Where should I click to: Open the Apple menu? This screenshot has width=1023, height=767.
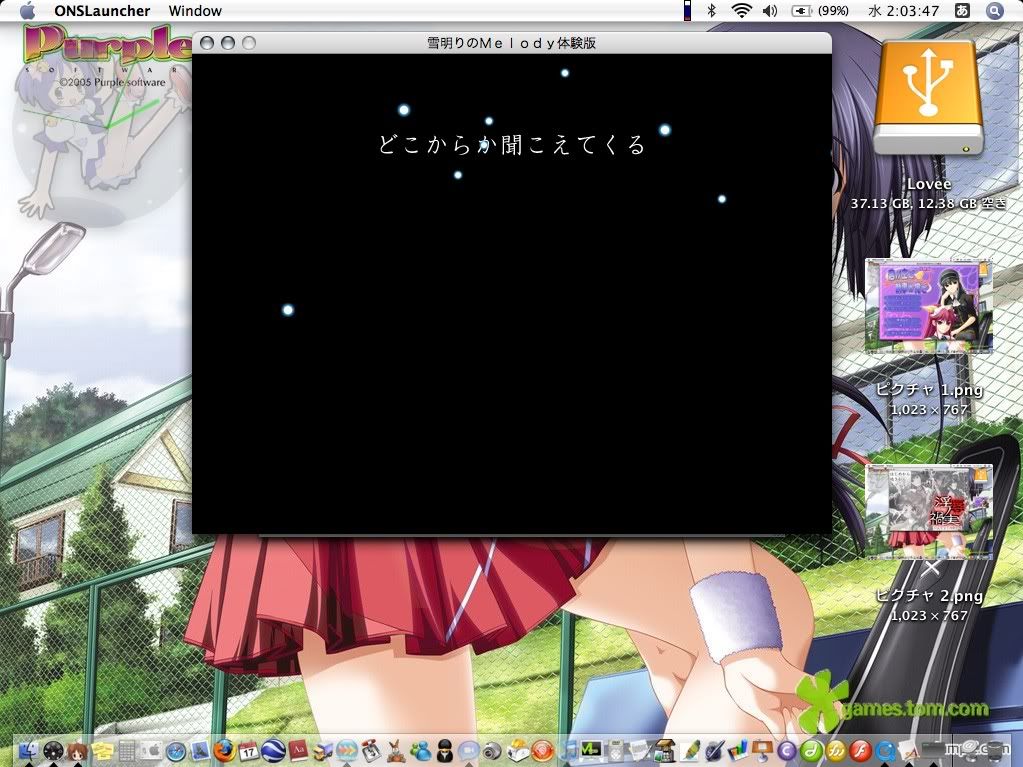tap(27, 10)
